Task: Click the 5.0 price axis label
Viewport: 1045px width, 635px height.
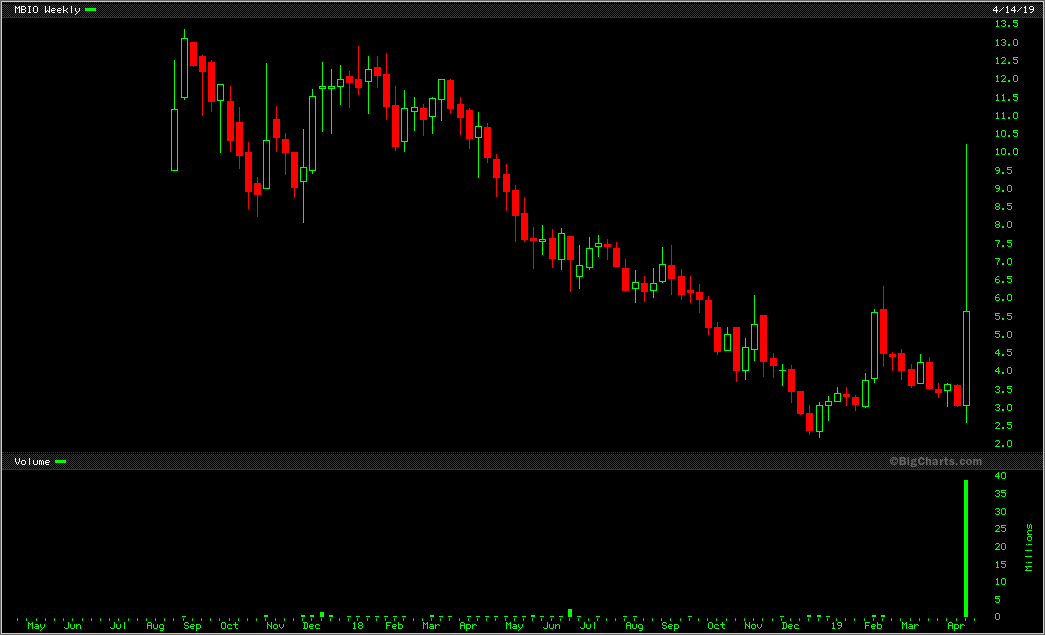Action: pyautogui.click(x=1004, y=334)
